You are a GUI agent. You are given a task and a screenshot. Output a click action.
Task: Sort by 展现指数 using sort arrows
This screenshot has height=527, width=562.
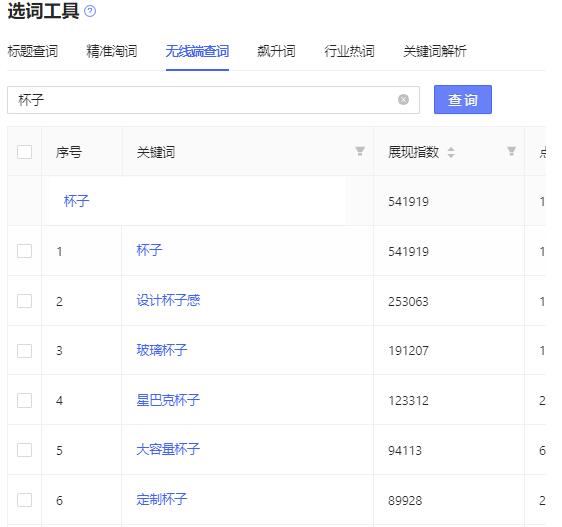coord(451,152)
